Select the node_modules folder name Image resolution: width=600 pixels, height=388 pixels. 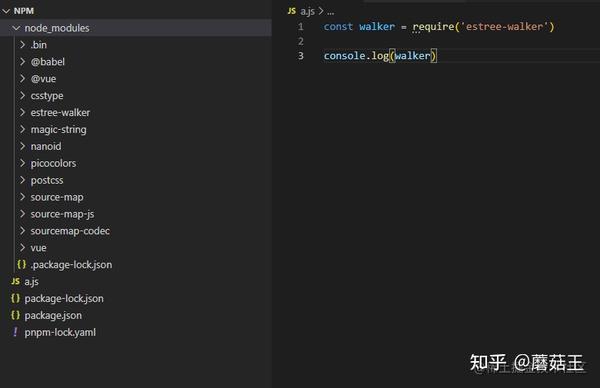(57, 28)
